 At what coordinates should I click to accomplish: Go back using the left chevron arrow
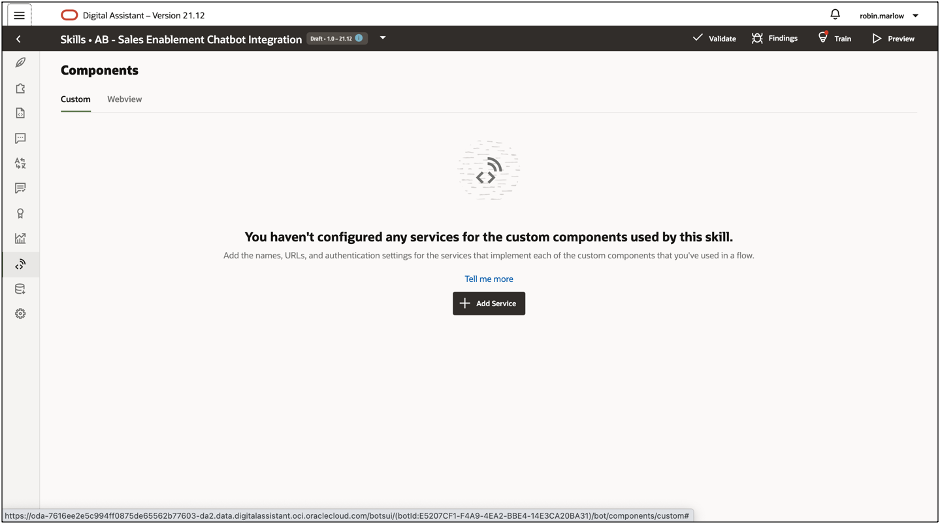point(19,39)
